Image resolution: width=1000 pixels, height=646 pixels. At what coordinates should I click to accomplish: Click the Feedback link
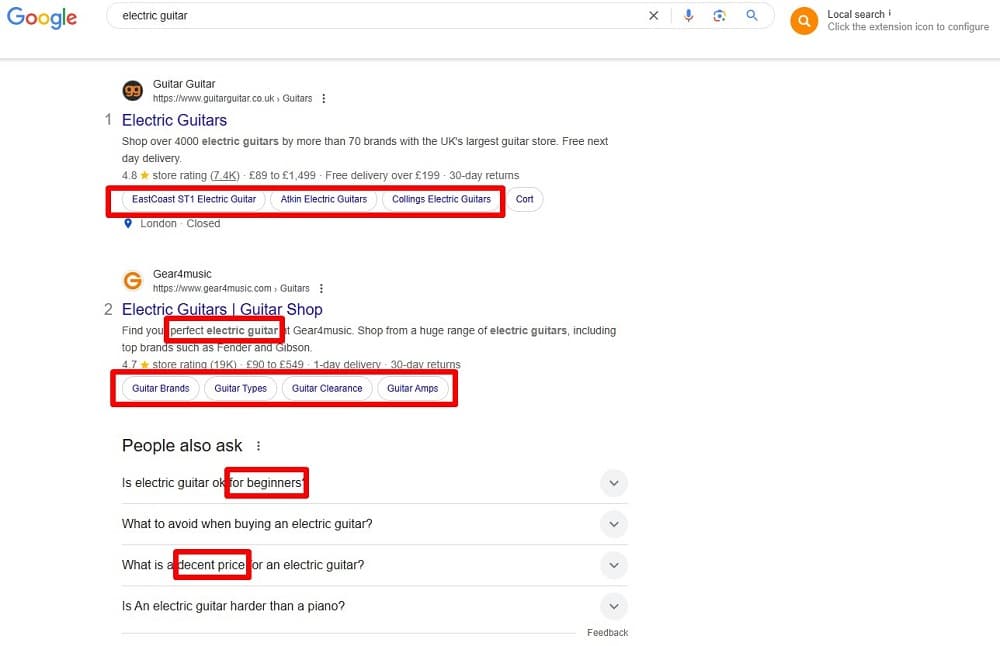[607, 633]
